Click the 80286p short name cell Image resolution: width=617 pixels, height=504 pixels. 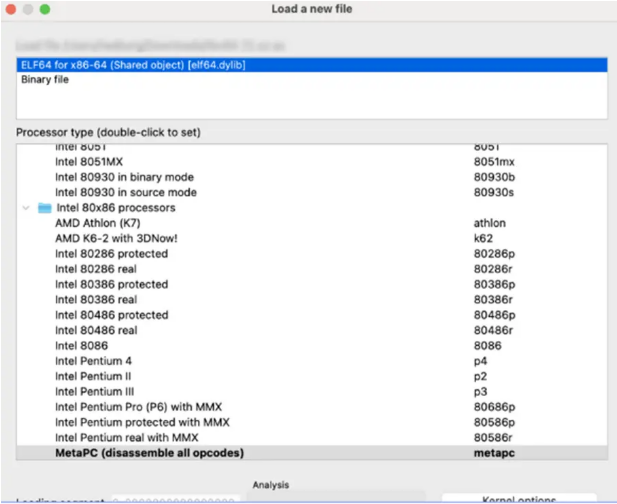494,254
